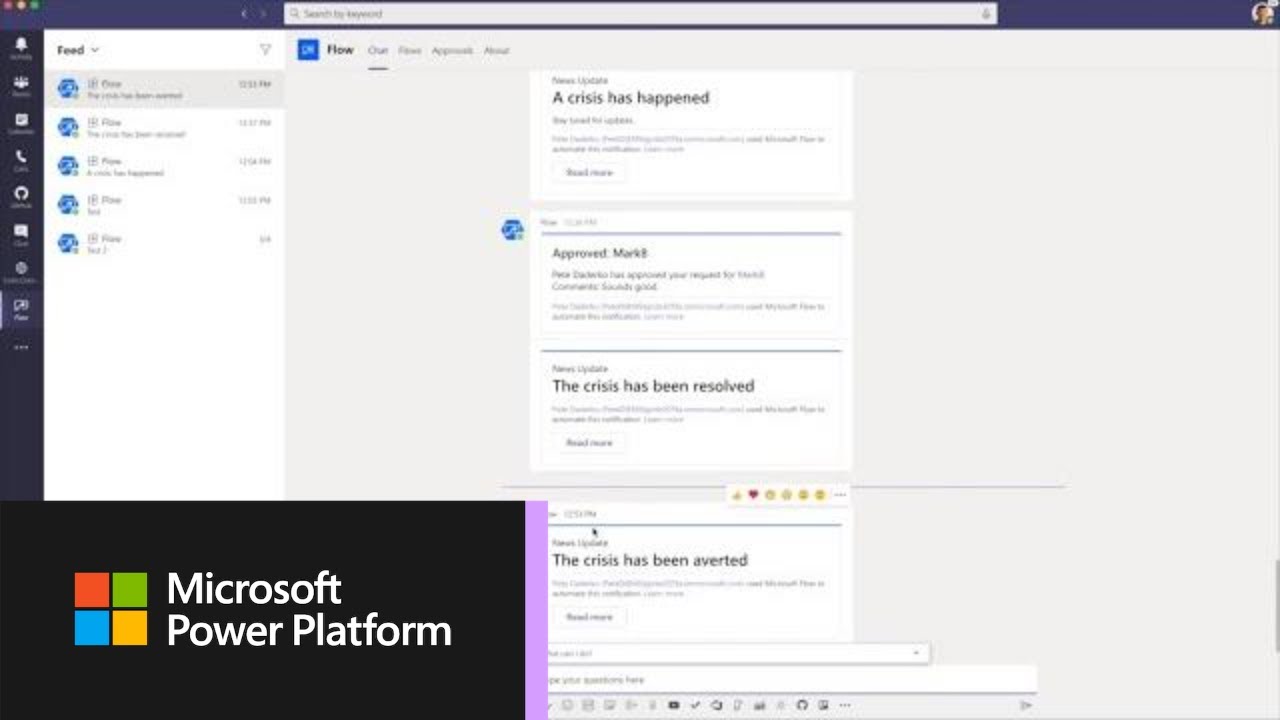The width and height of the screenshot is (1280, 720).
Task: Click the Flow app logo in header
Action: [x=308, y=50]
